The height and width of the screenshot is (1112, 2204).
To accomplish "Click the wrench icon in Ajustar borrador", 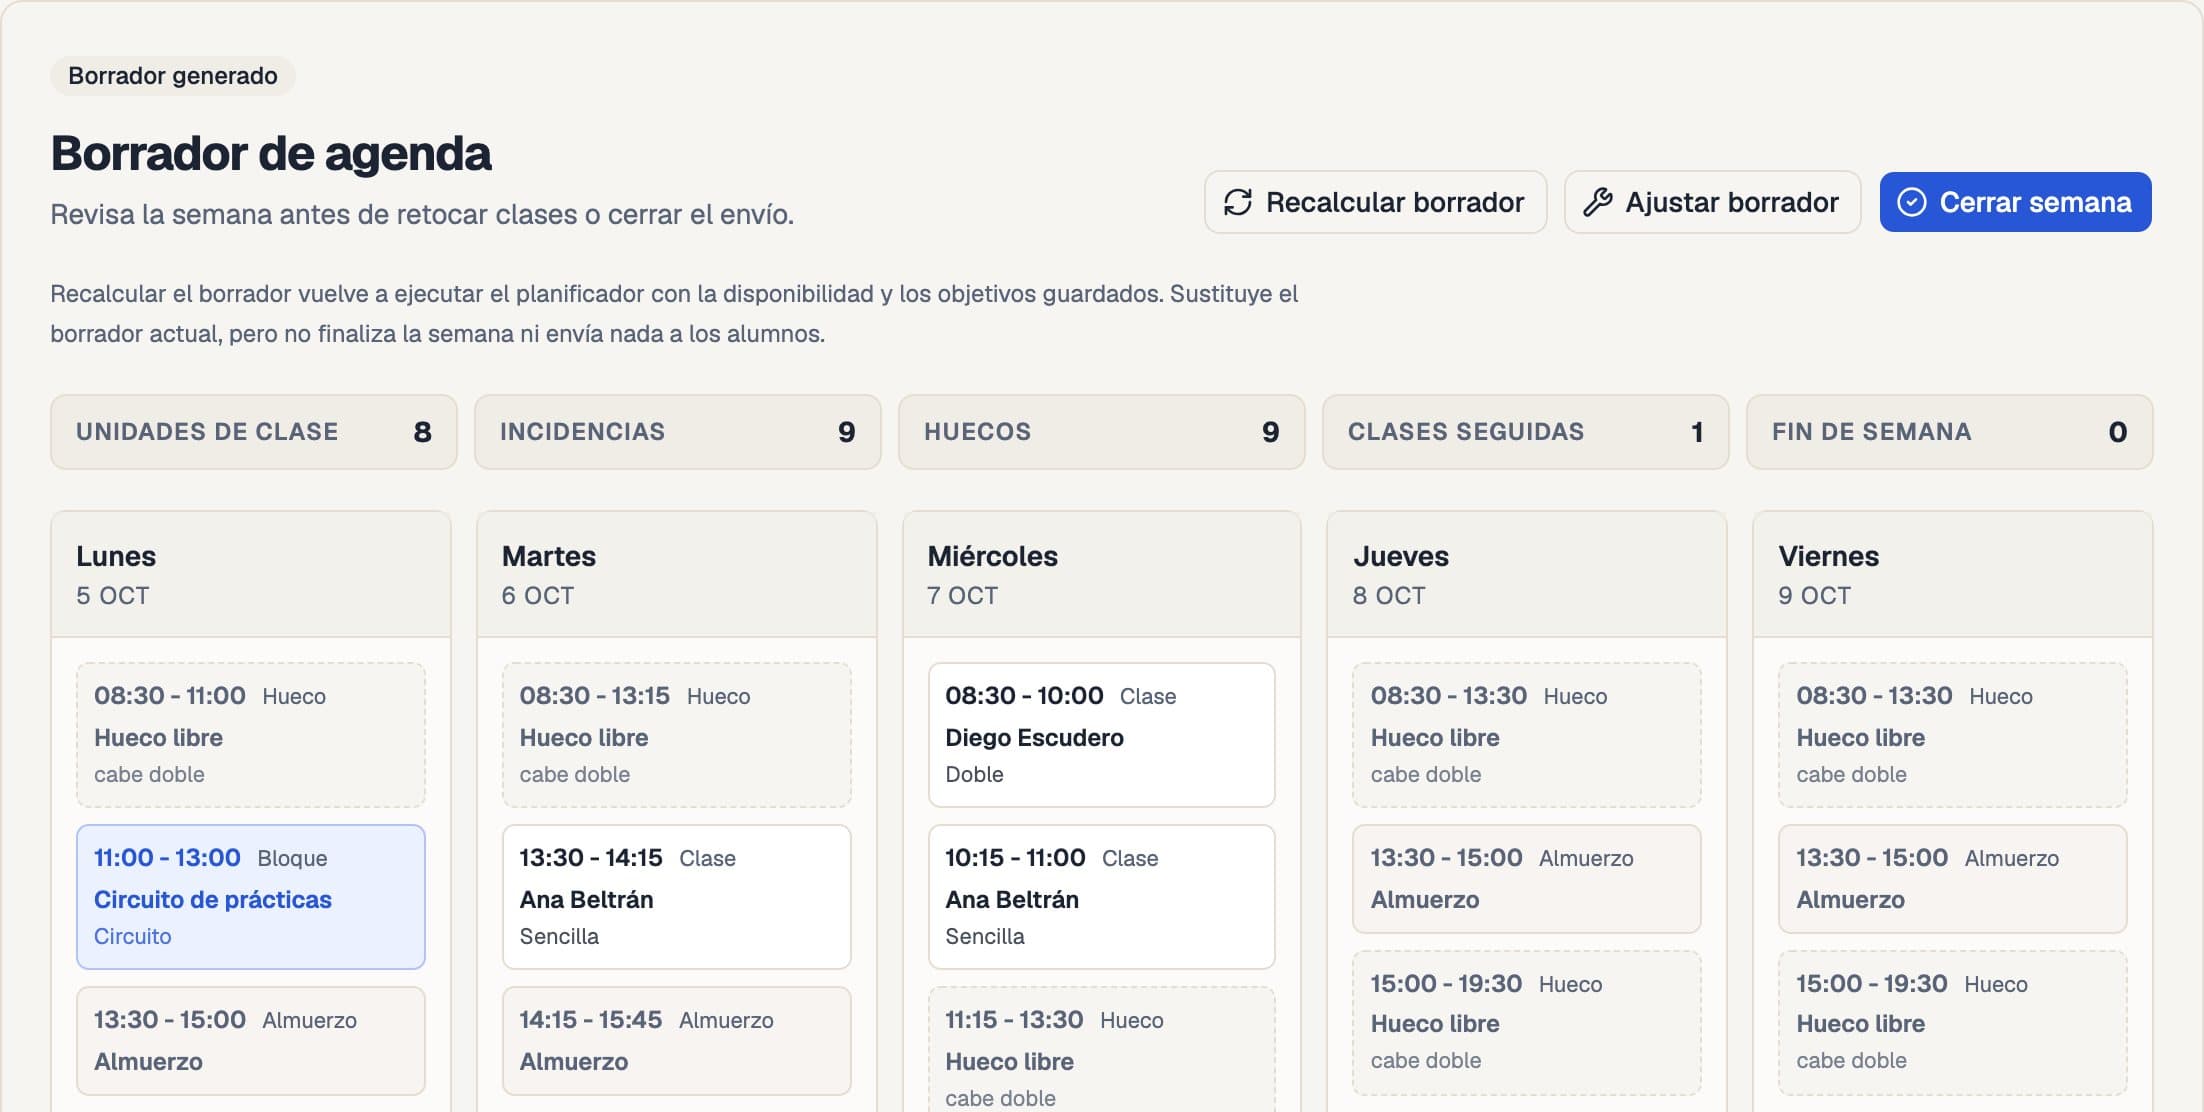I will pyautogui.click(x=1597, y=202).
